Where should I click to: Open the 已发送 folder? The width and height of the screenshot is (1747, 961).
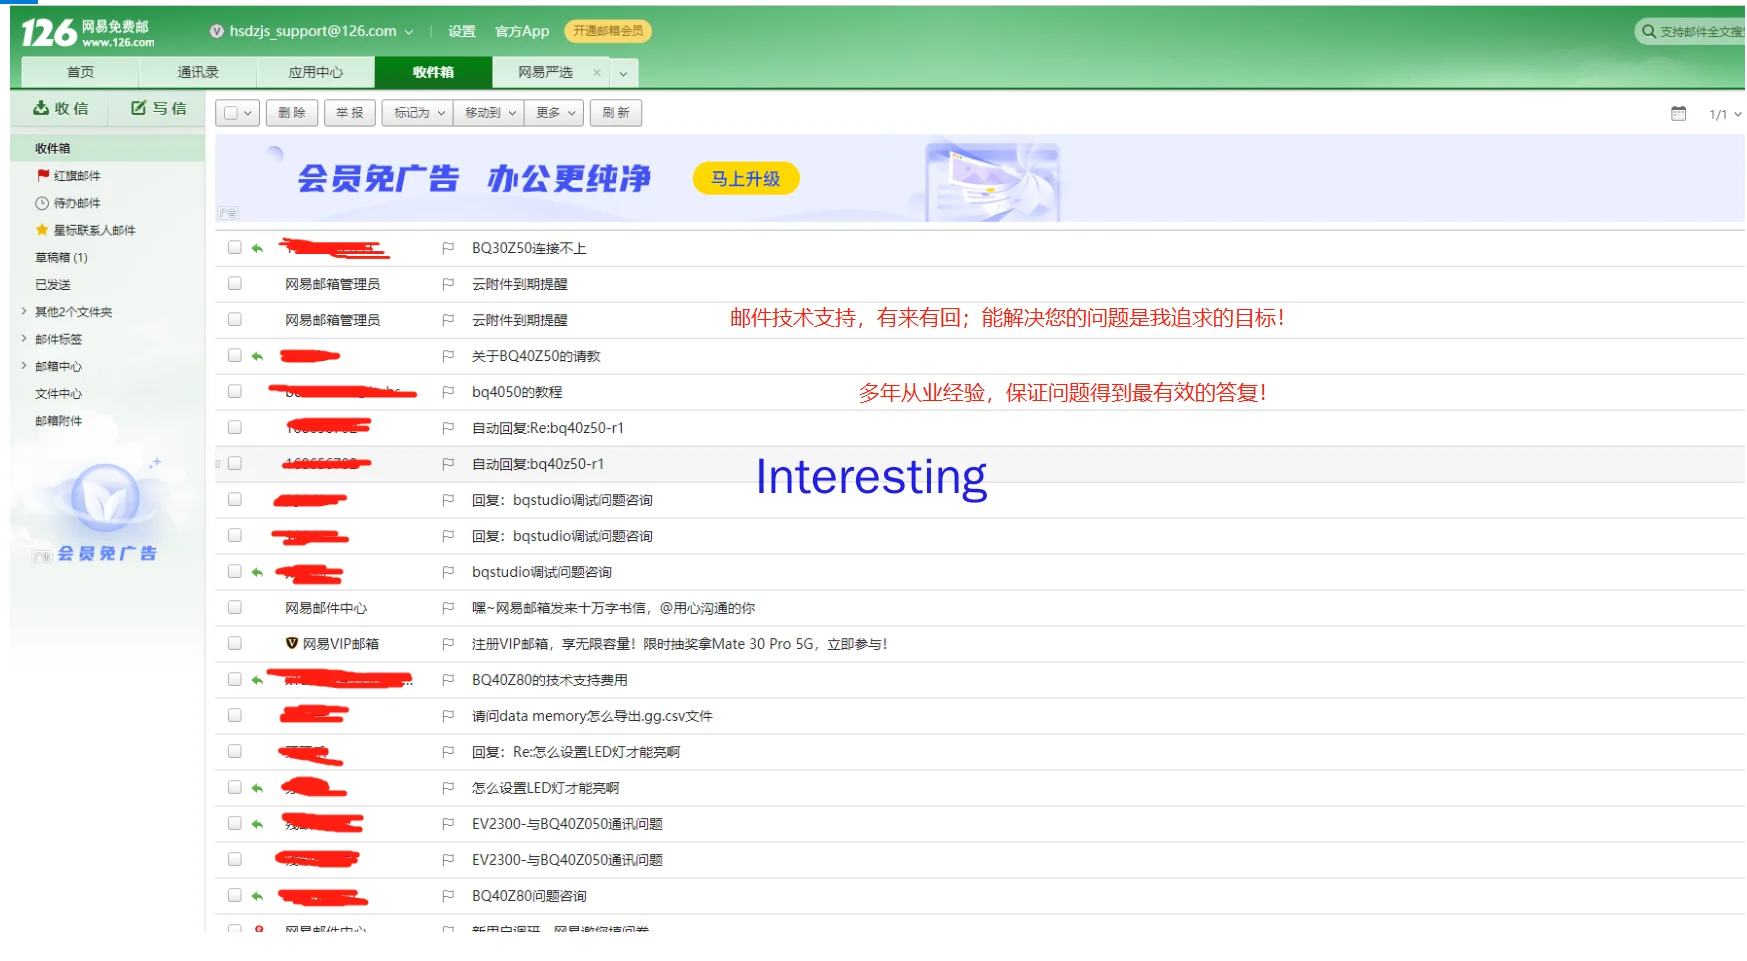tap(53, 284)
